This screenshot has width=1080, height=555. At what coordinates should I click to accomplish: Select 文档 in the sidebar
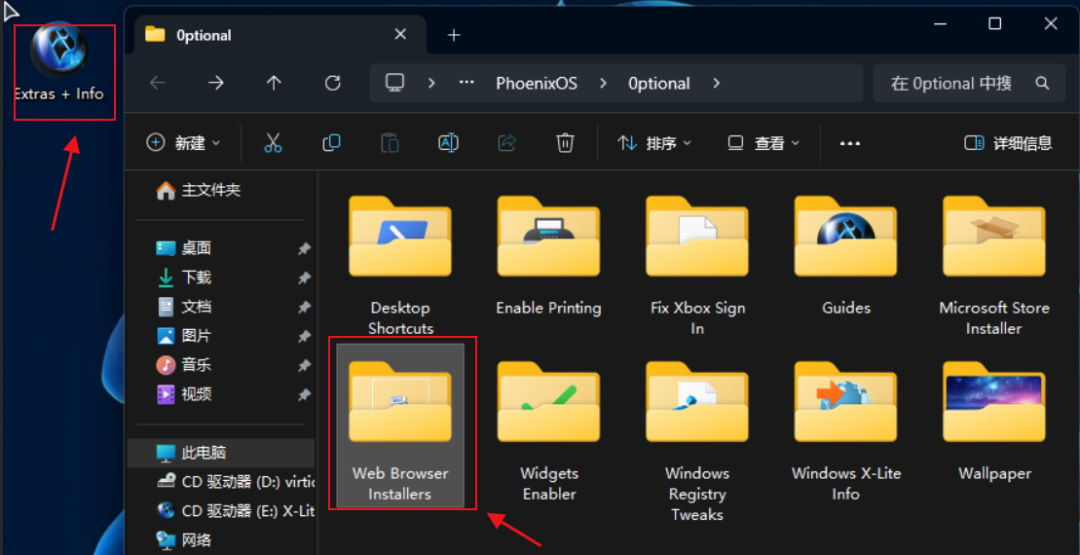[x=220, y=306]
